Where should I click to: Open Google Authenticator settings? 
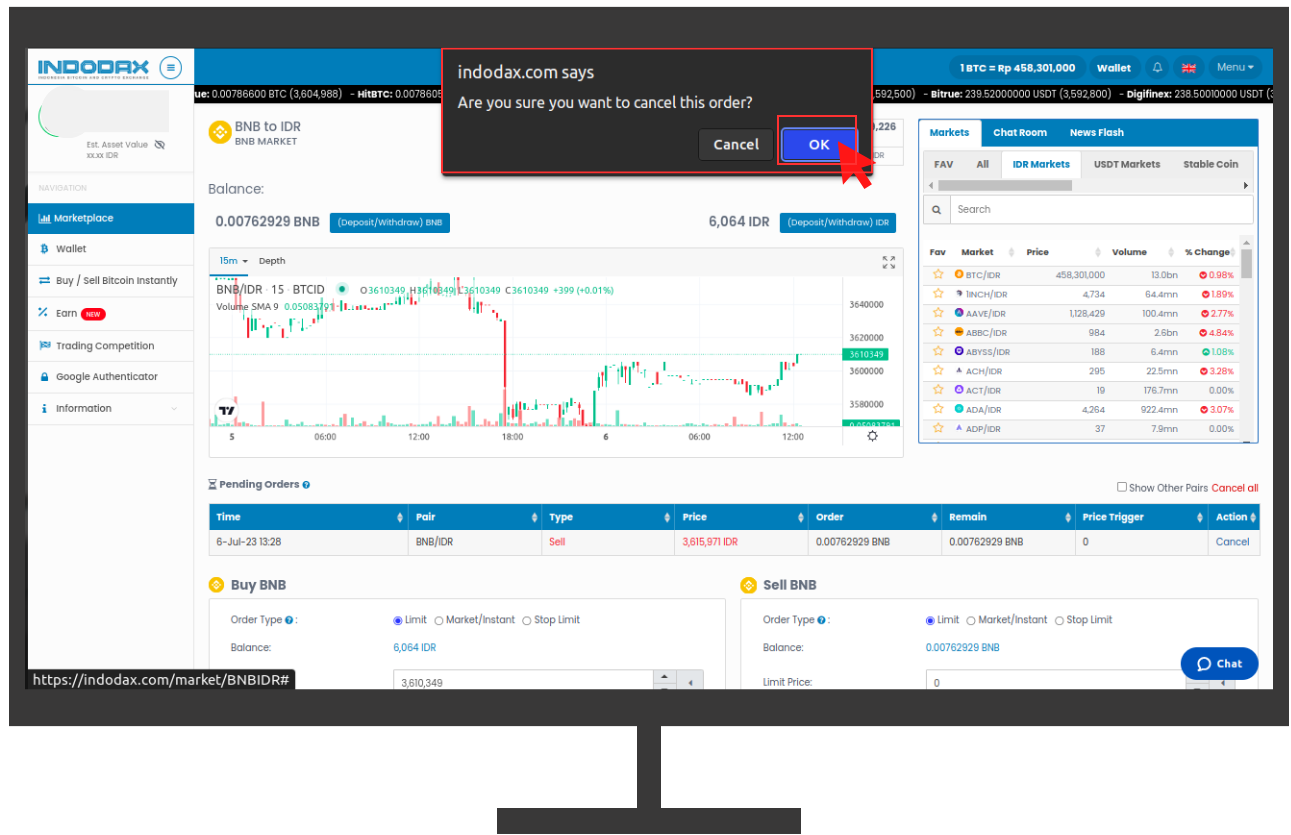point(111,377)
